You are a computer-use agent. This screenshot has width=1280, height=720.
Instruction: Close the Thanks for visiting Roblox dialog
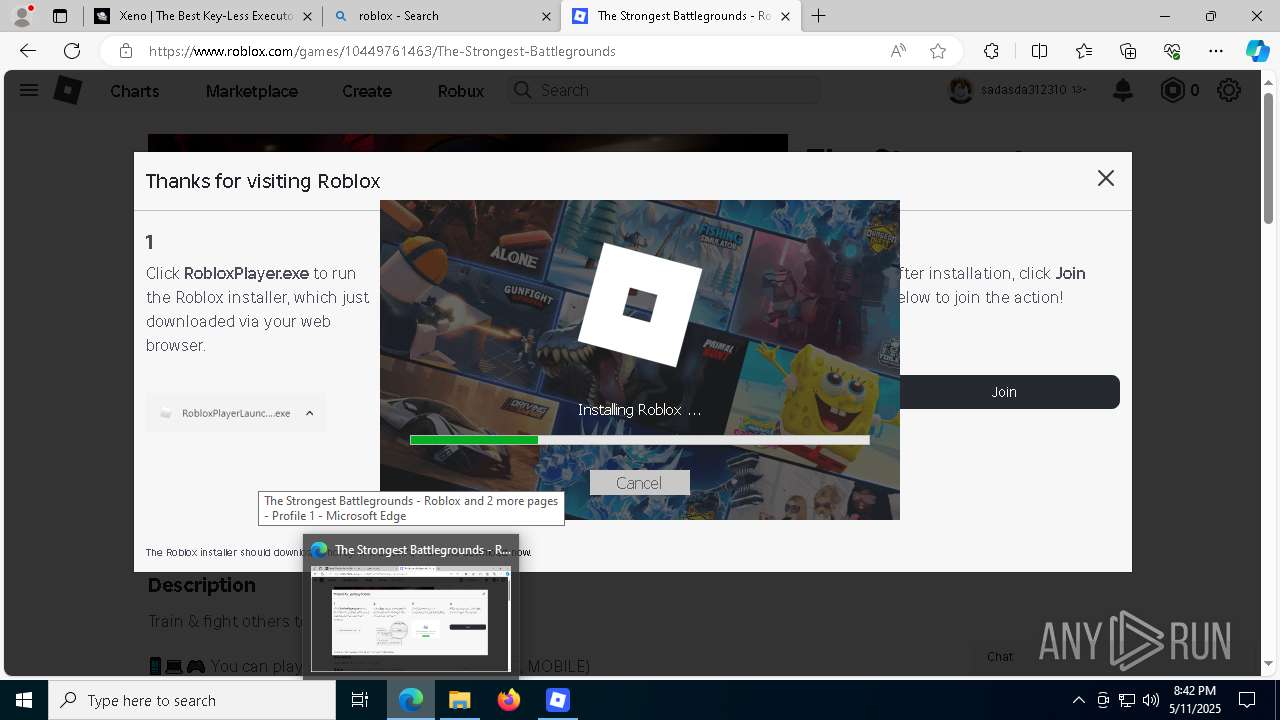(x=1105, y=178)
